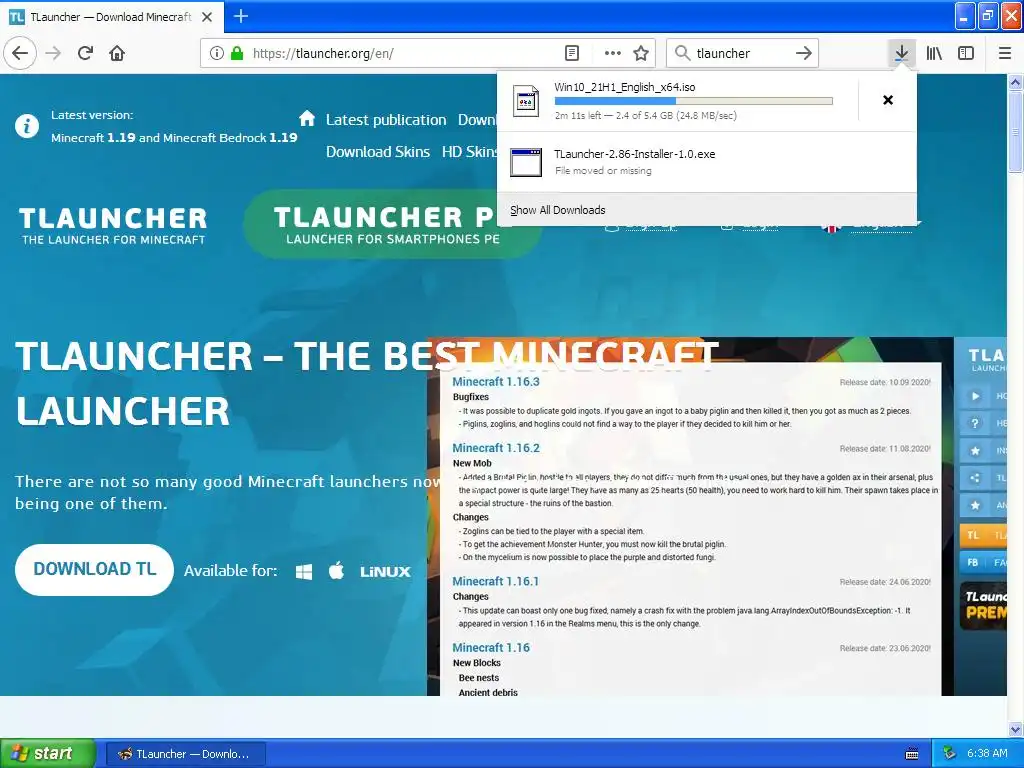The width and height of the screenshot is (1024, 768).
Task: Click the forward navigation arrow
Action: 54,53
